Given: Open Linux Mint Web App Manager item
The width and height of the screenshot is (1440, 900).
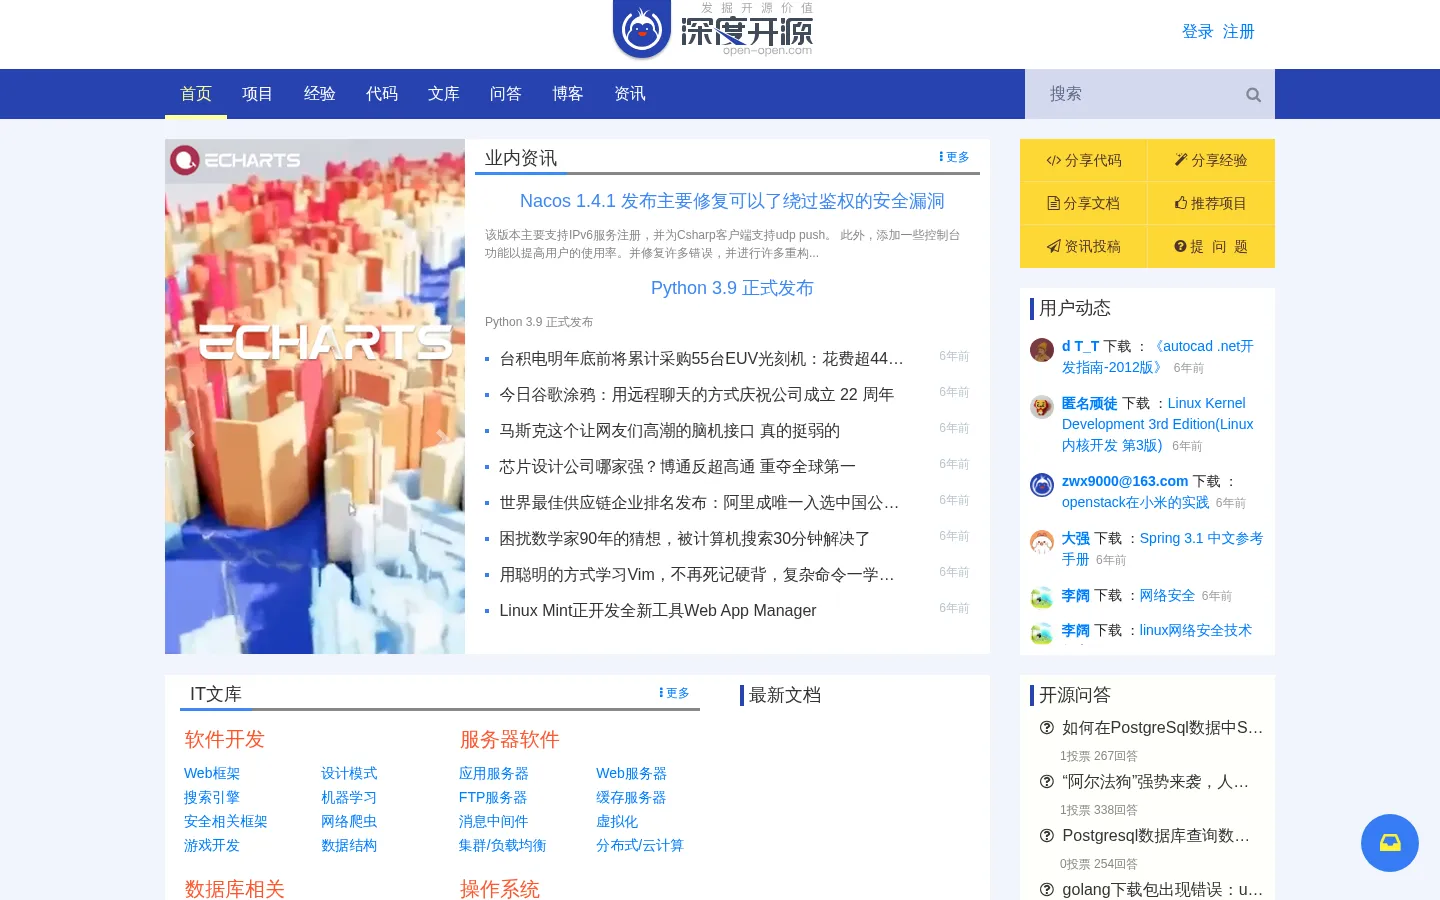Looking at the screenshot, I should tap(658, 610).
